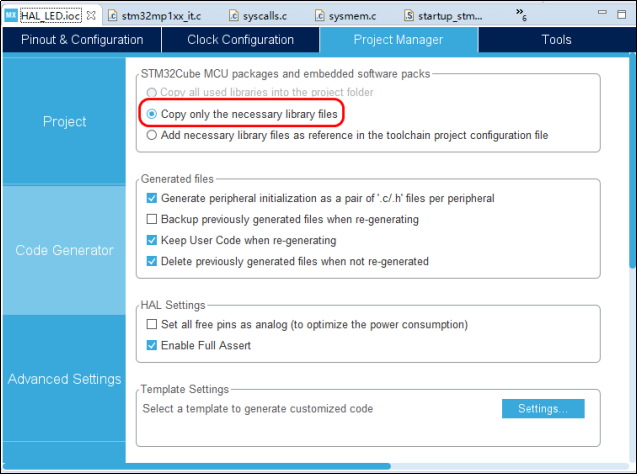Close the HAL_LED.ioc editor tab

[x=91, y=15]
